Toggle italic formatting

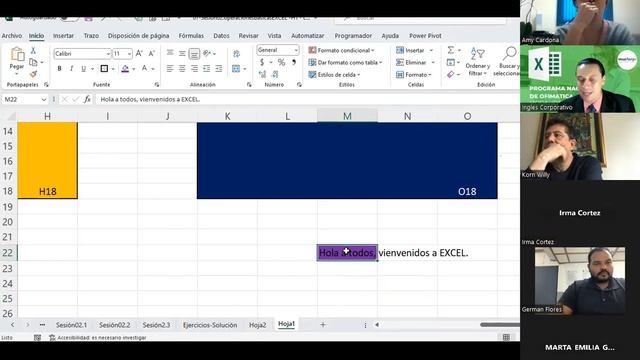[71, 69]
